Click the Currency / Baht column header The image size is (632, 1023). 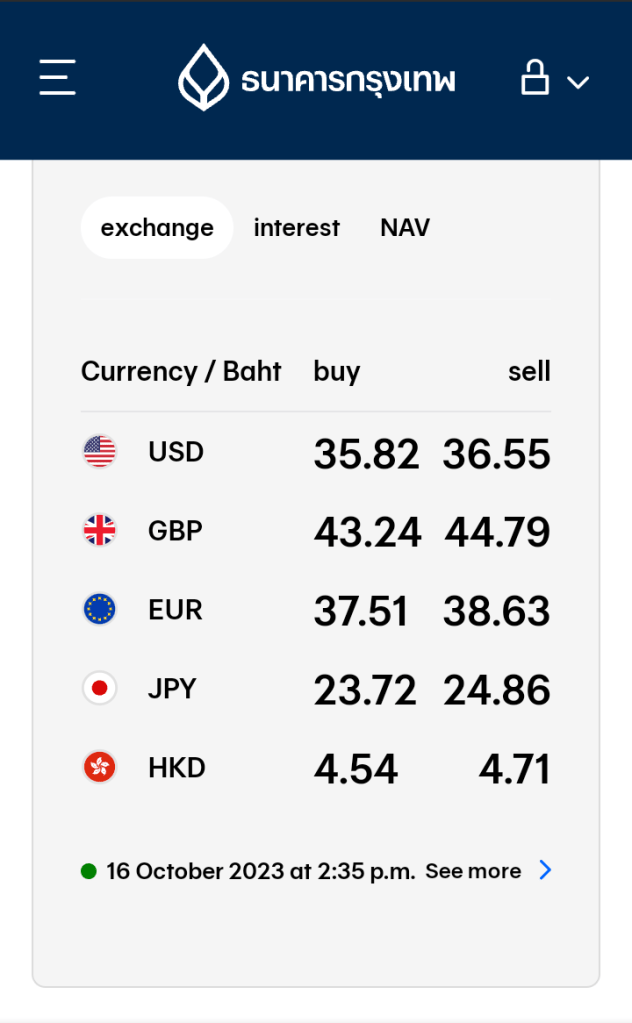point(181,372)
